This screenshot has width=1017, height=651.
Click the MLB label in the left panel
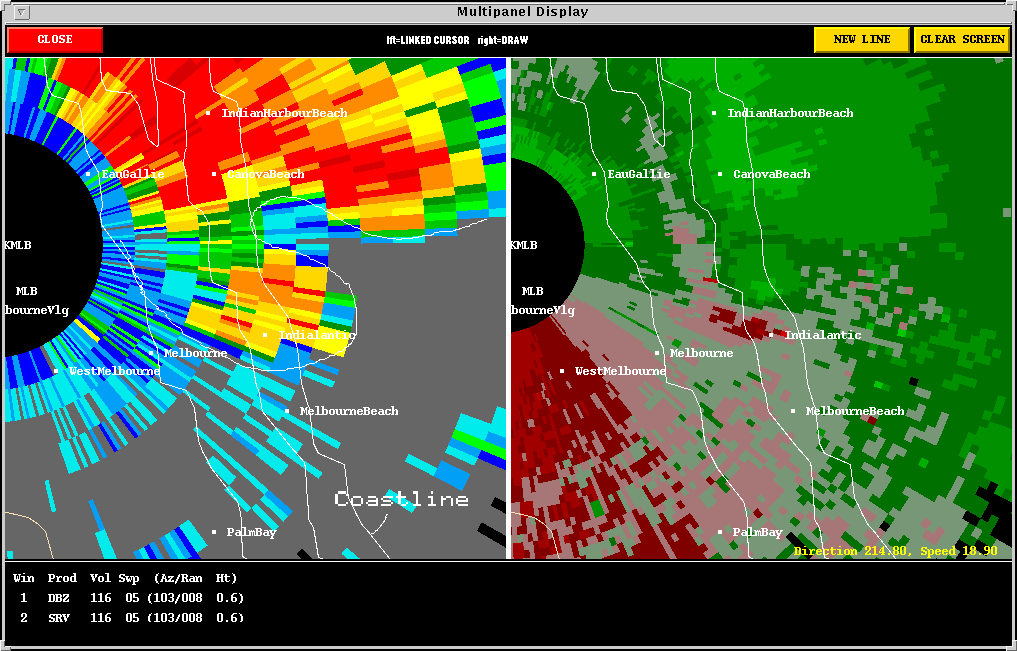tap(25, 291)
